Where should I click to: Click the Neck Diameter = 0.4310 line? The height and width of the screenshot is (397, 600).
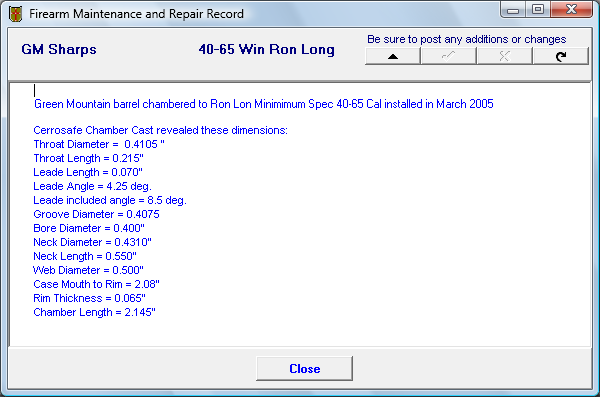point(92,242)
